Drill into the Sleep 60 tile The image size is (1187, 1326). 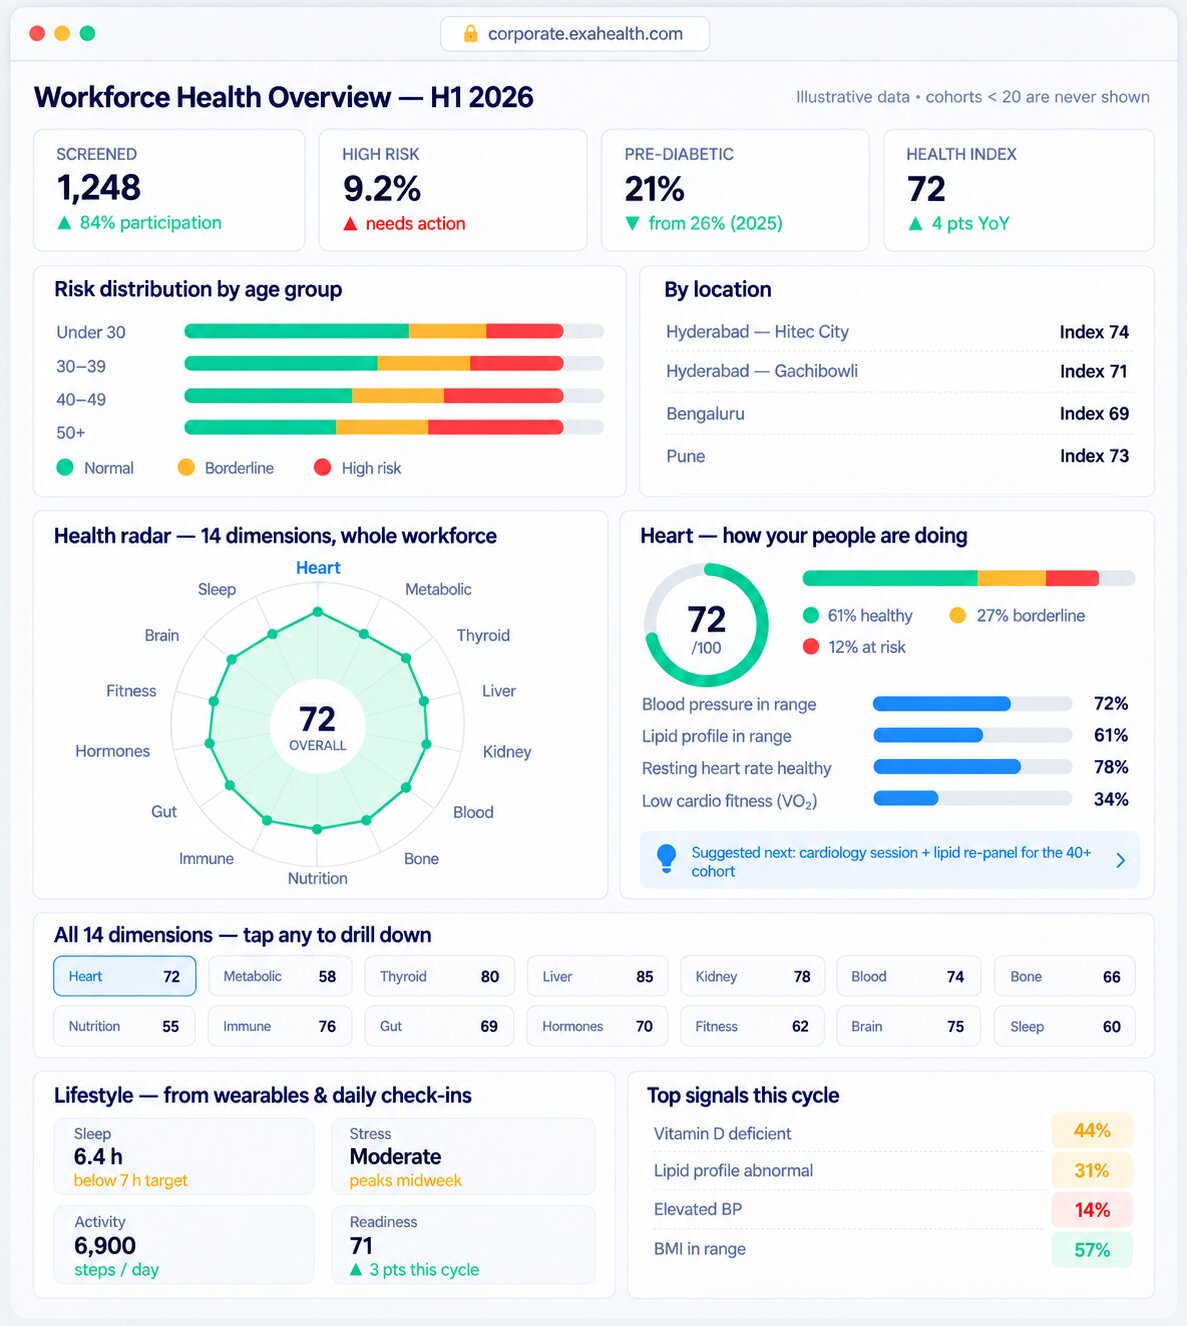(x=1065, y=1026)
